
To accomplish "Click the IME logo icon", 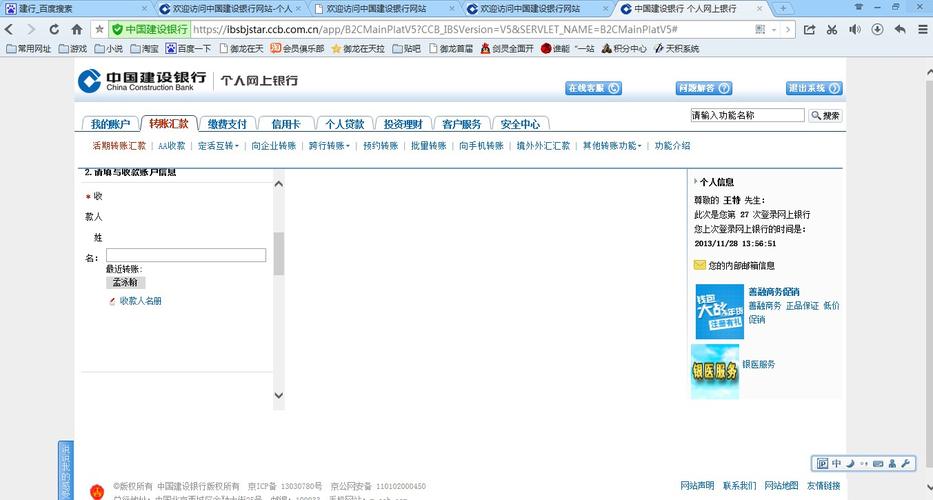I will (x=823, y=463).
